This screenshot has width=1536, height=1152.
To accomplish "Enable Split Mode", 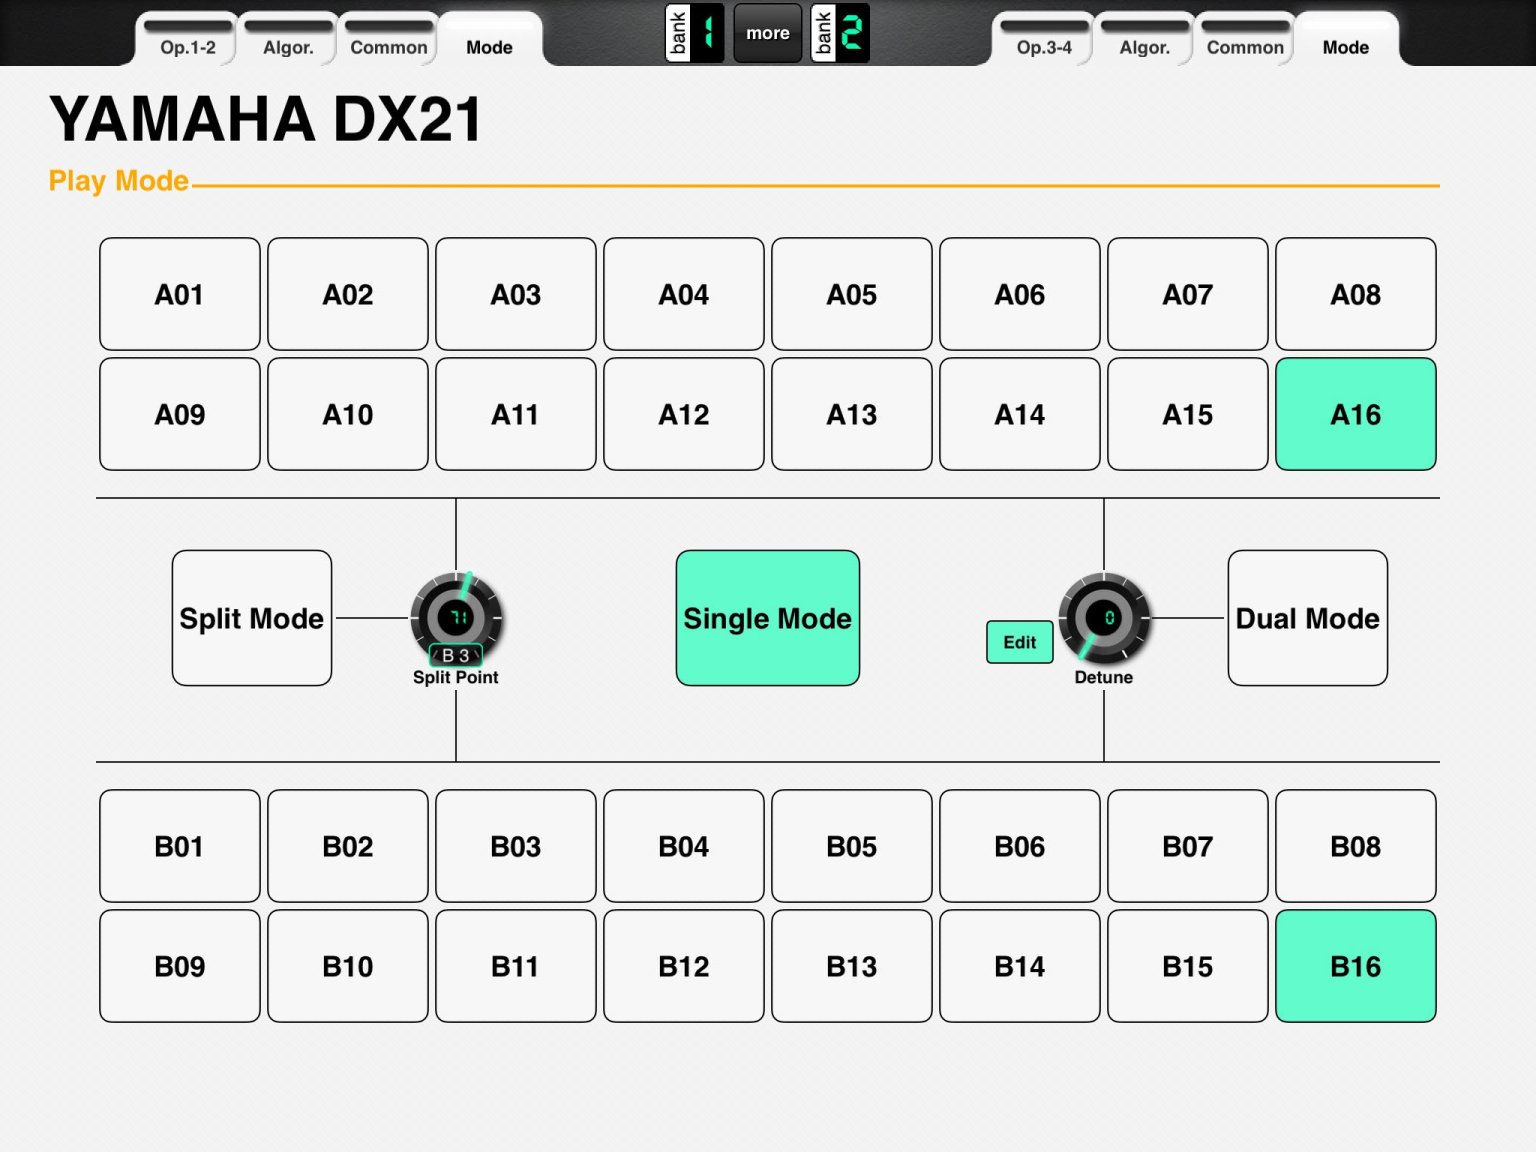I will pyautogui.click(x=252, y=618).
